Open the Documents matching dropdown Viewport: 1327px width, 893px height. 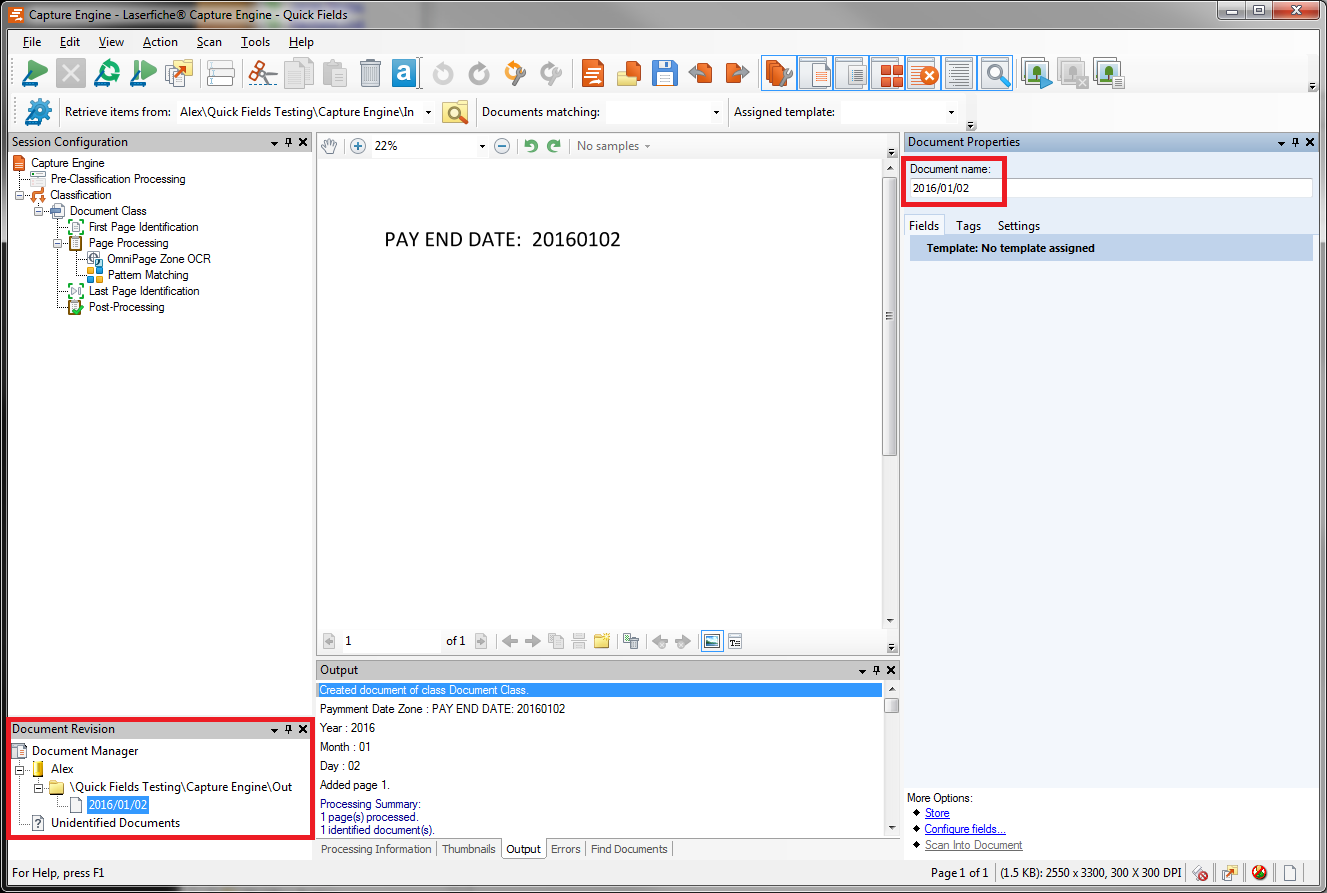pyautogui.click(x=716, y=113)
